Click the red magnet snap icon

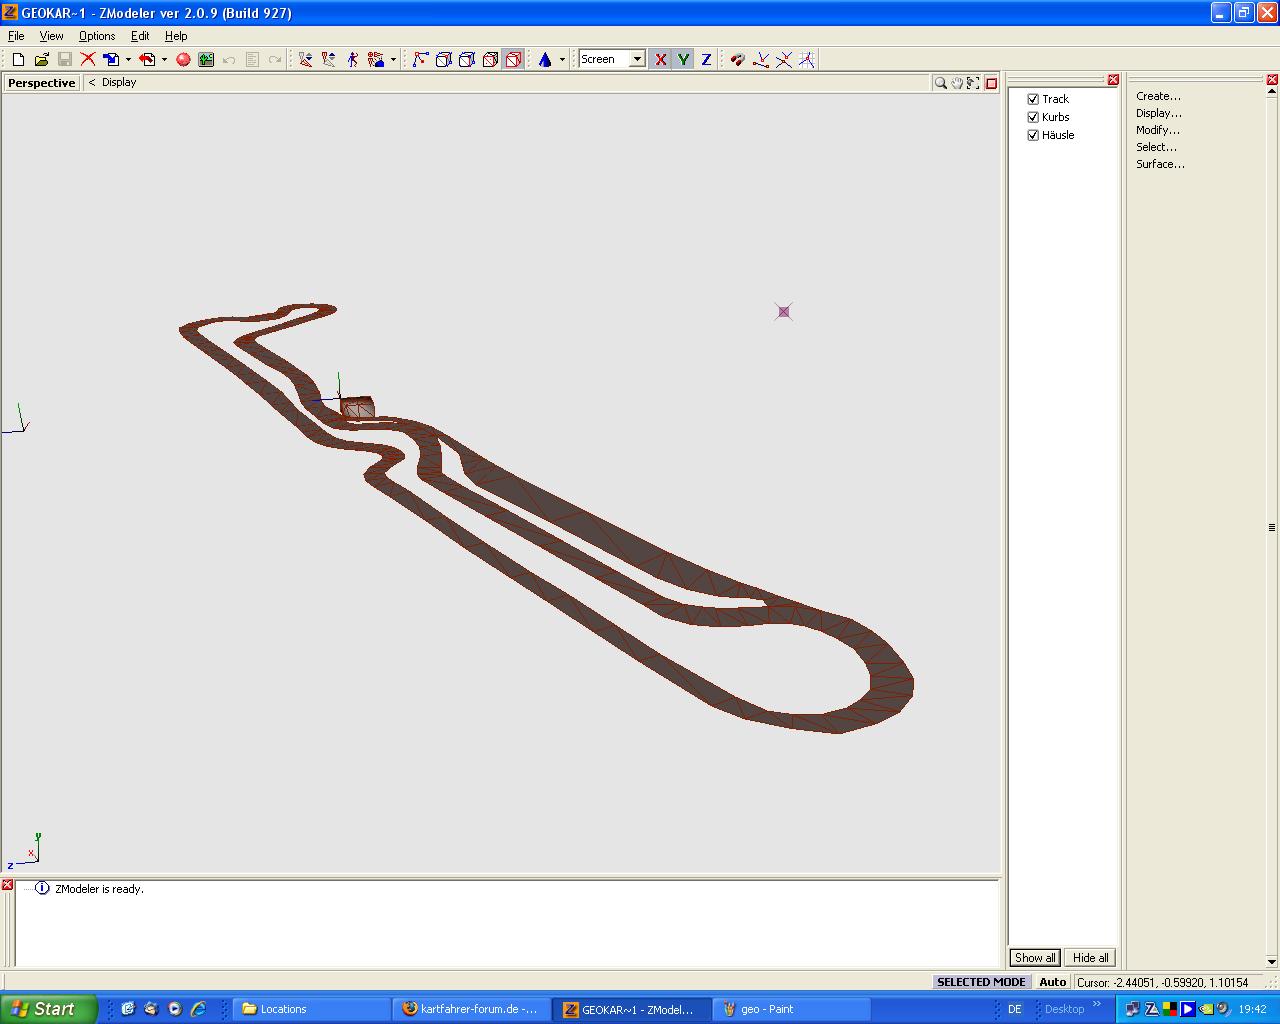738,60
